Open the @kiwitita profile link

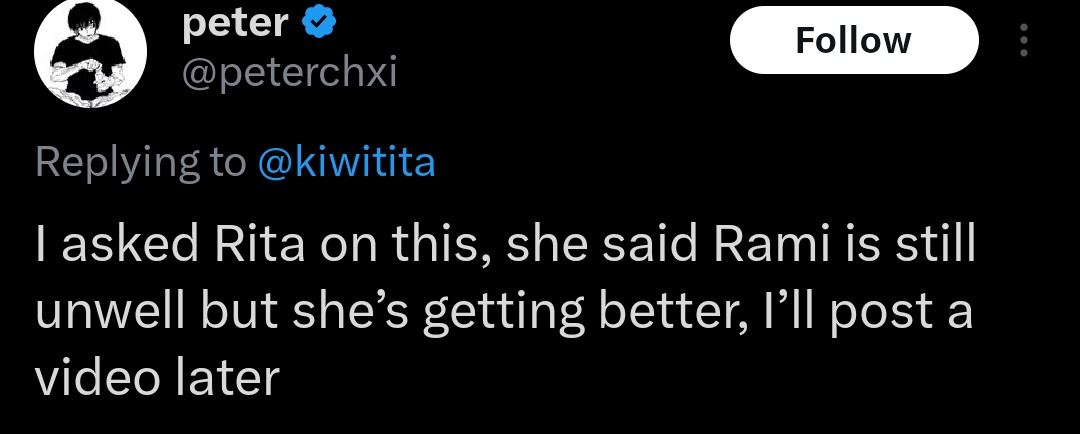point(346,161)
